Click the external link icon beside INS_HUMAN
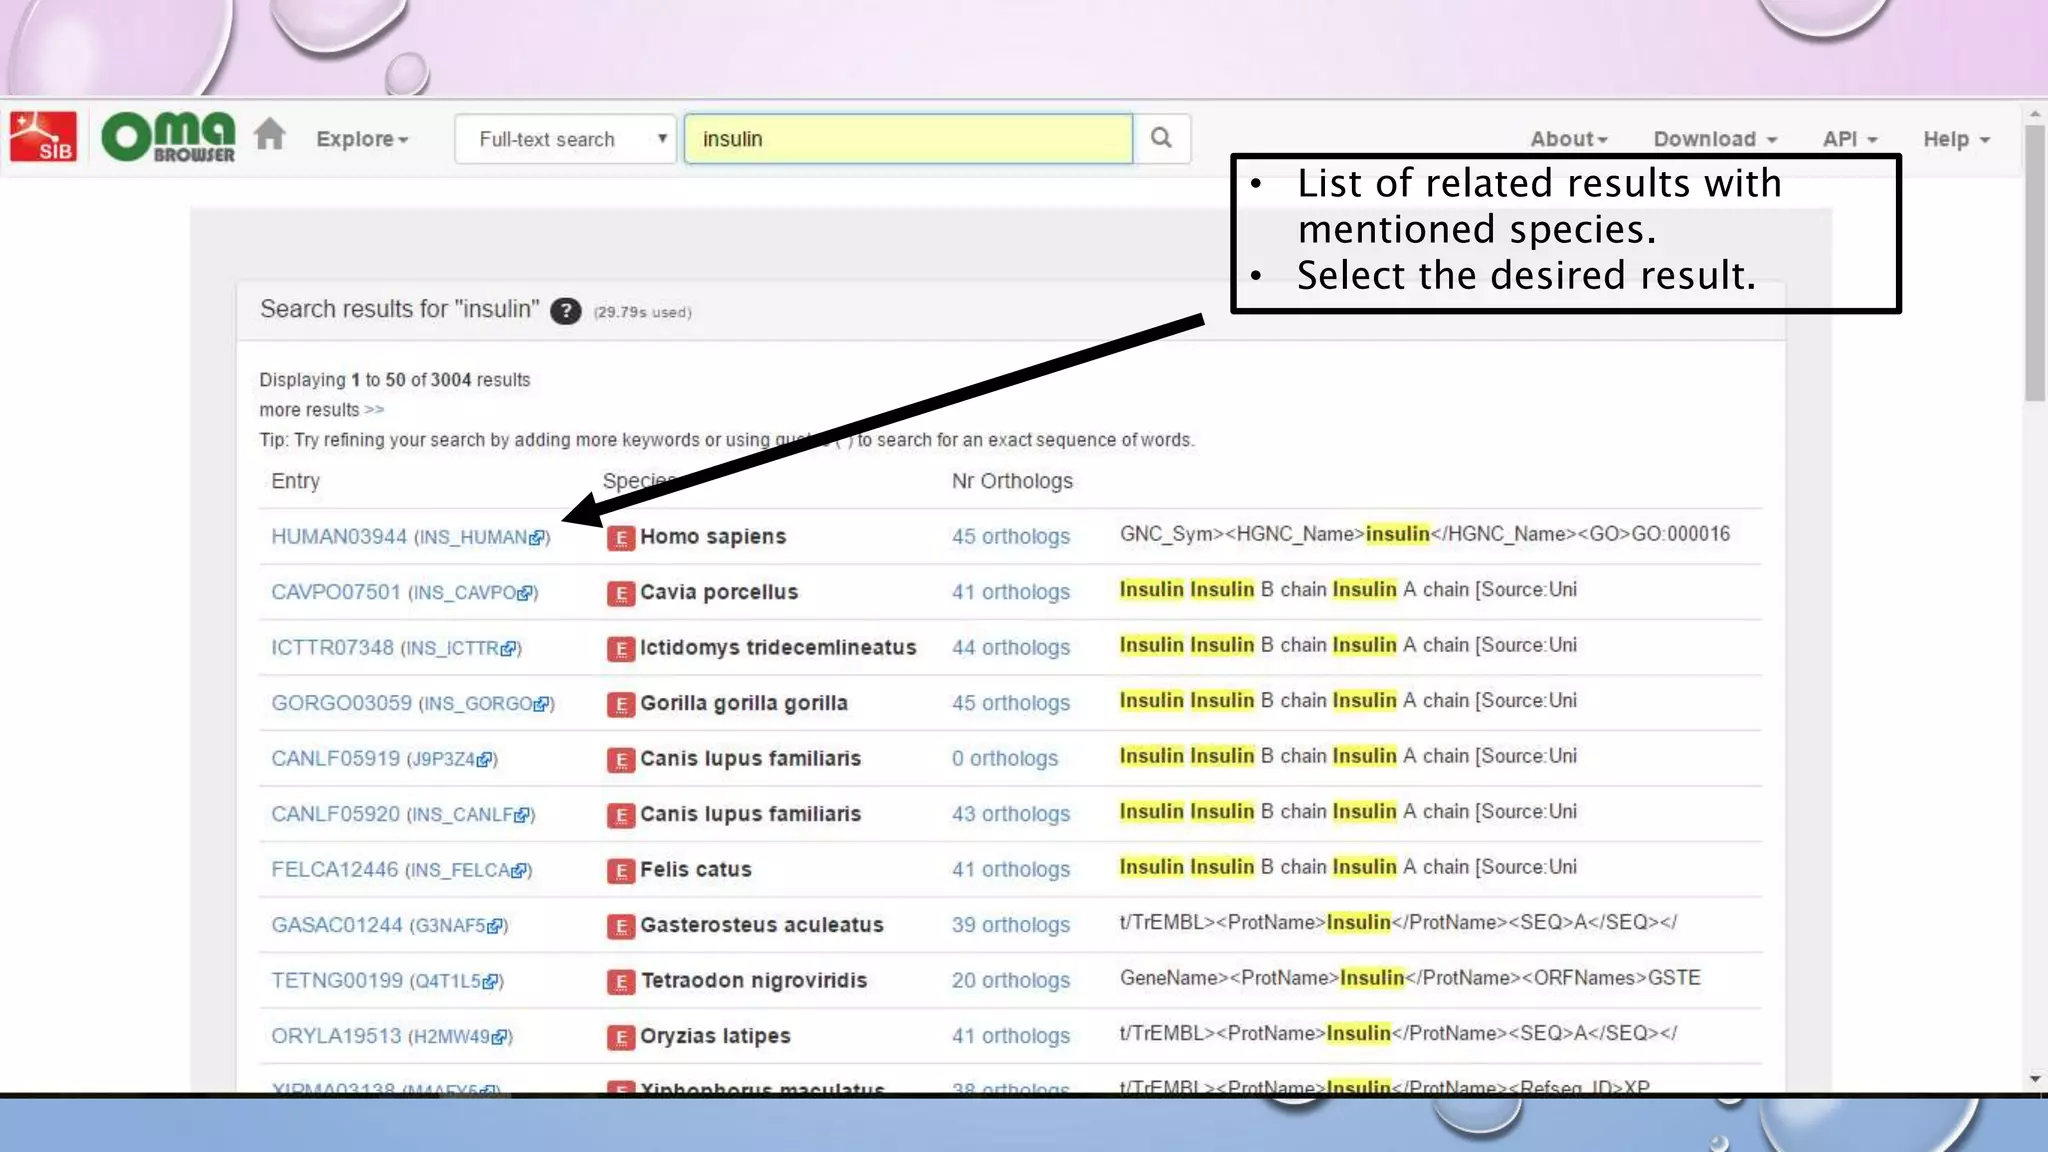Image resolution: width=2048 pixels, height=1152 pixels. (537, 538)
